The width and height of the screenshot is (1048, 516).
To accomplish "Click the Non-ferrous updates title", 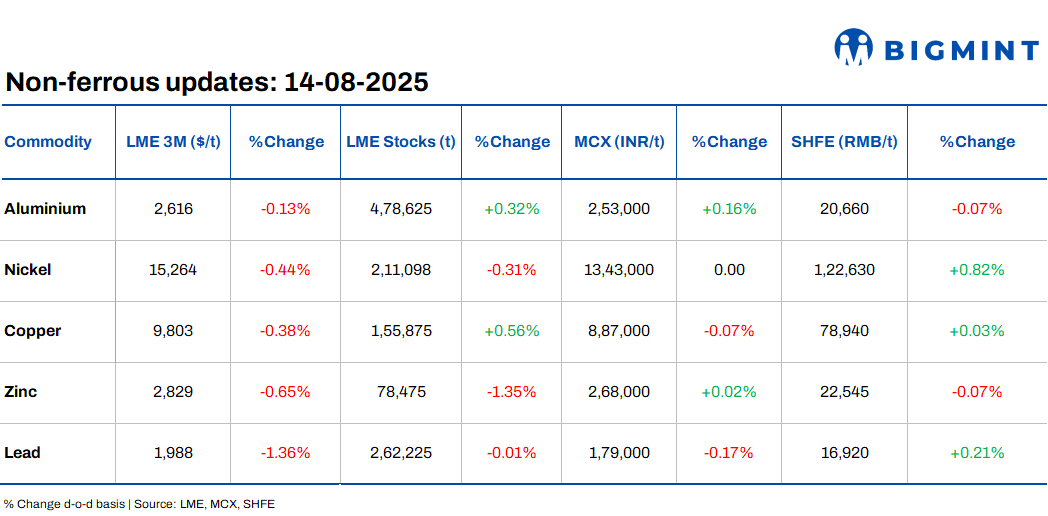I will (217, 82).
